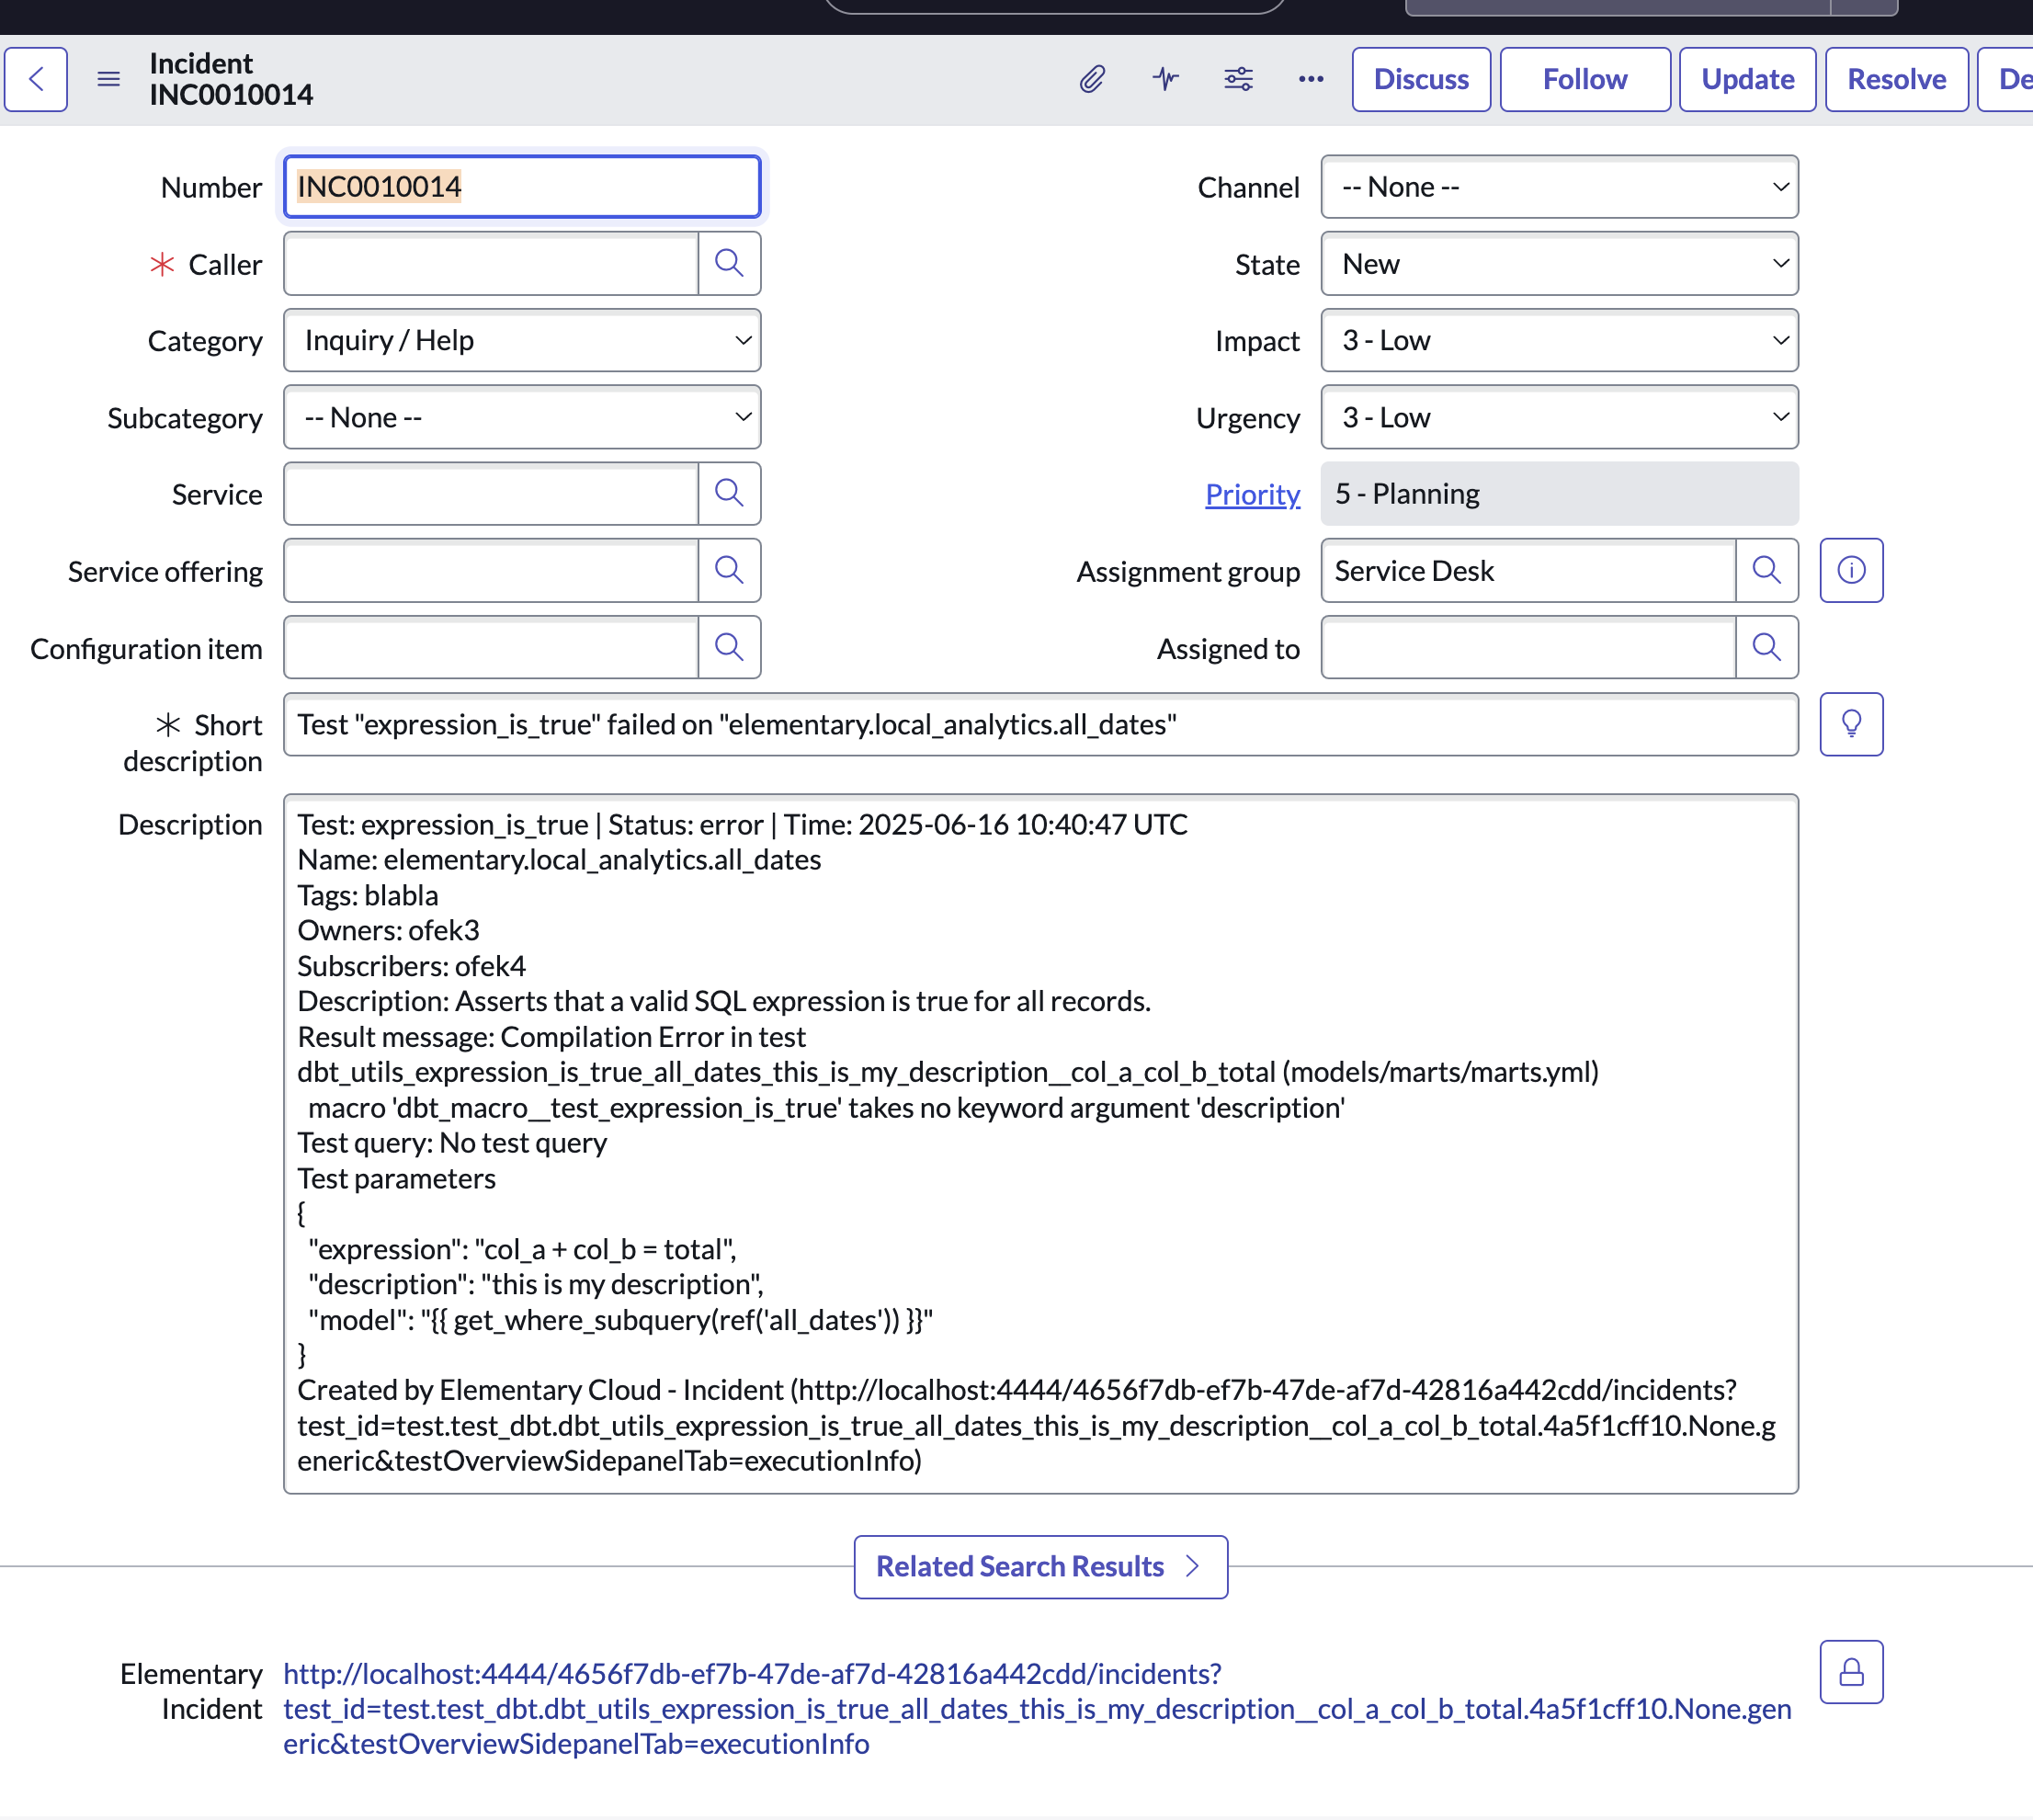Open the form context hamburger menu

click(109, 79)
